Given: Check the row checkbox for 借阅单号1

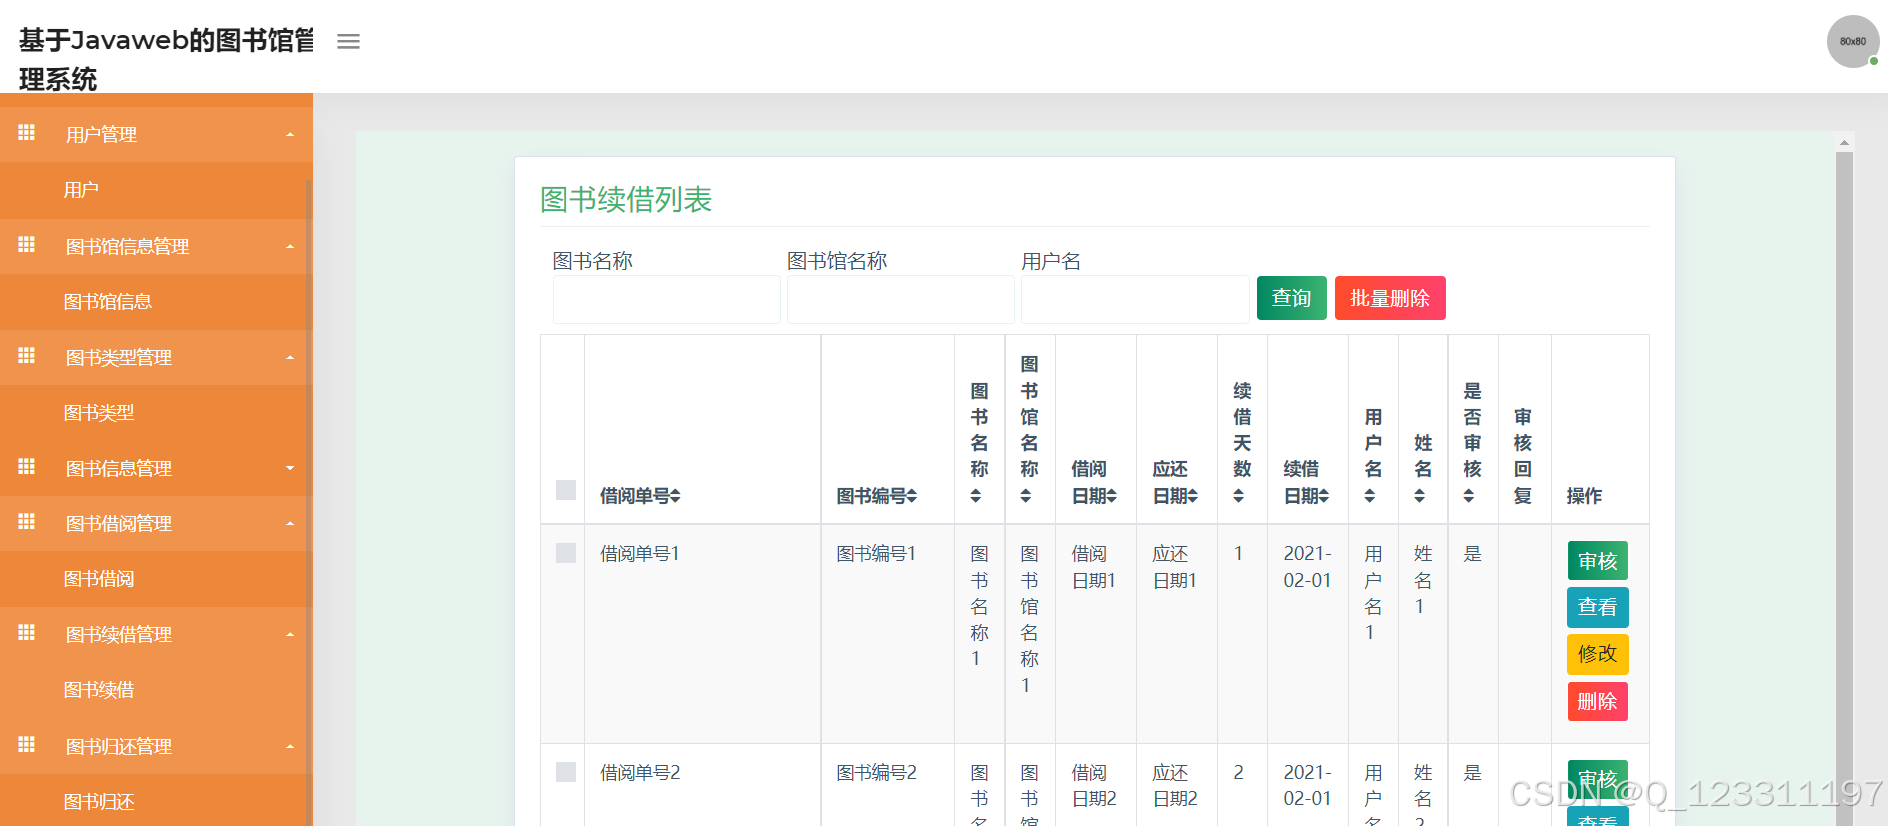Looking at the screenshot, I should (x=566, y=553).
